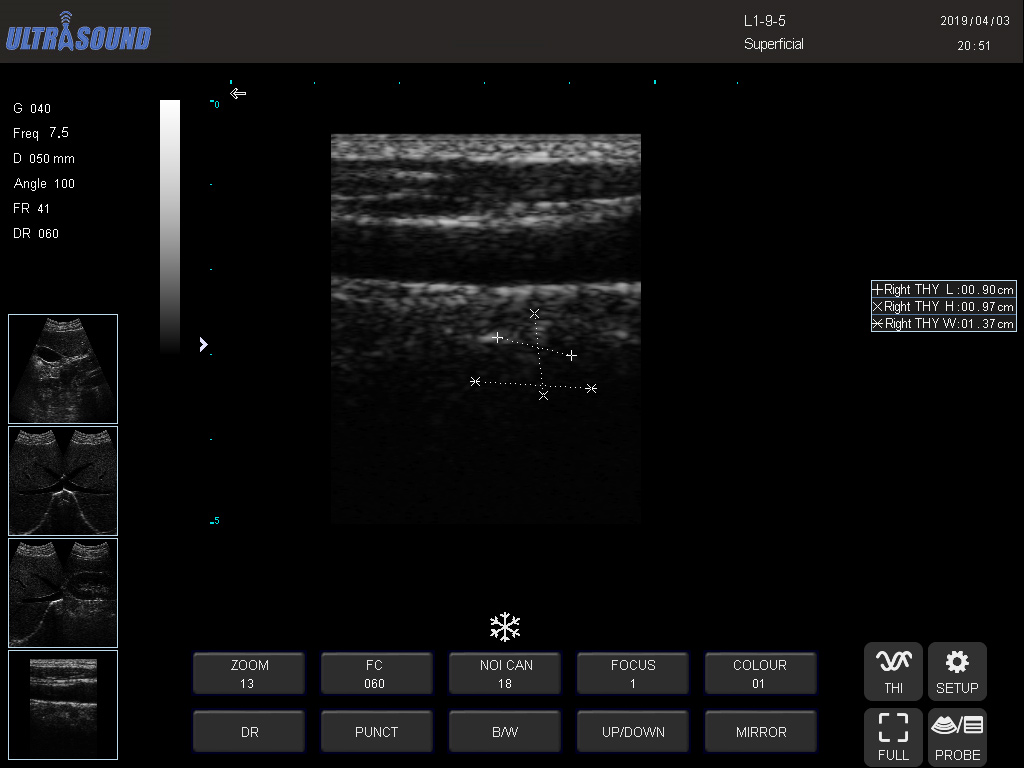Open the PROBE selection icon

pyautogui.click(x=957, y=737)
